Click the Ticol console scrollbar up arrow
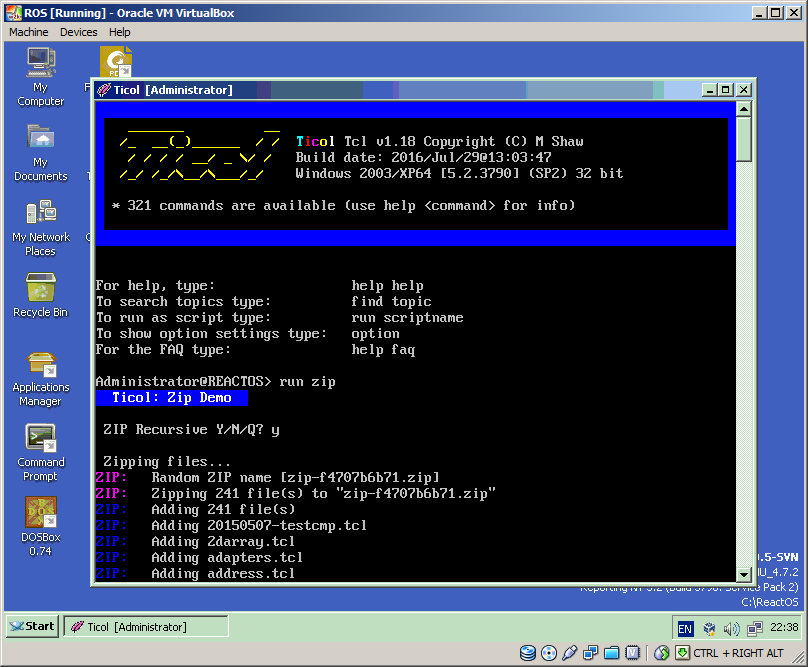The width and height of the screenshot is (808, 667). pos(744,109)
